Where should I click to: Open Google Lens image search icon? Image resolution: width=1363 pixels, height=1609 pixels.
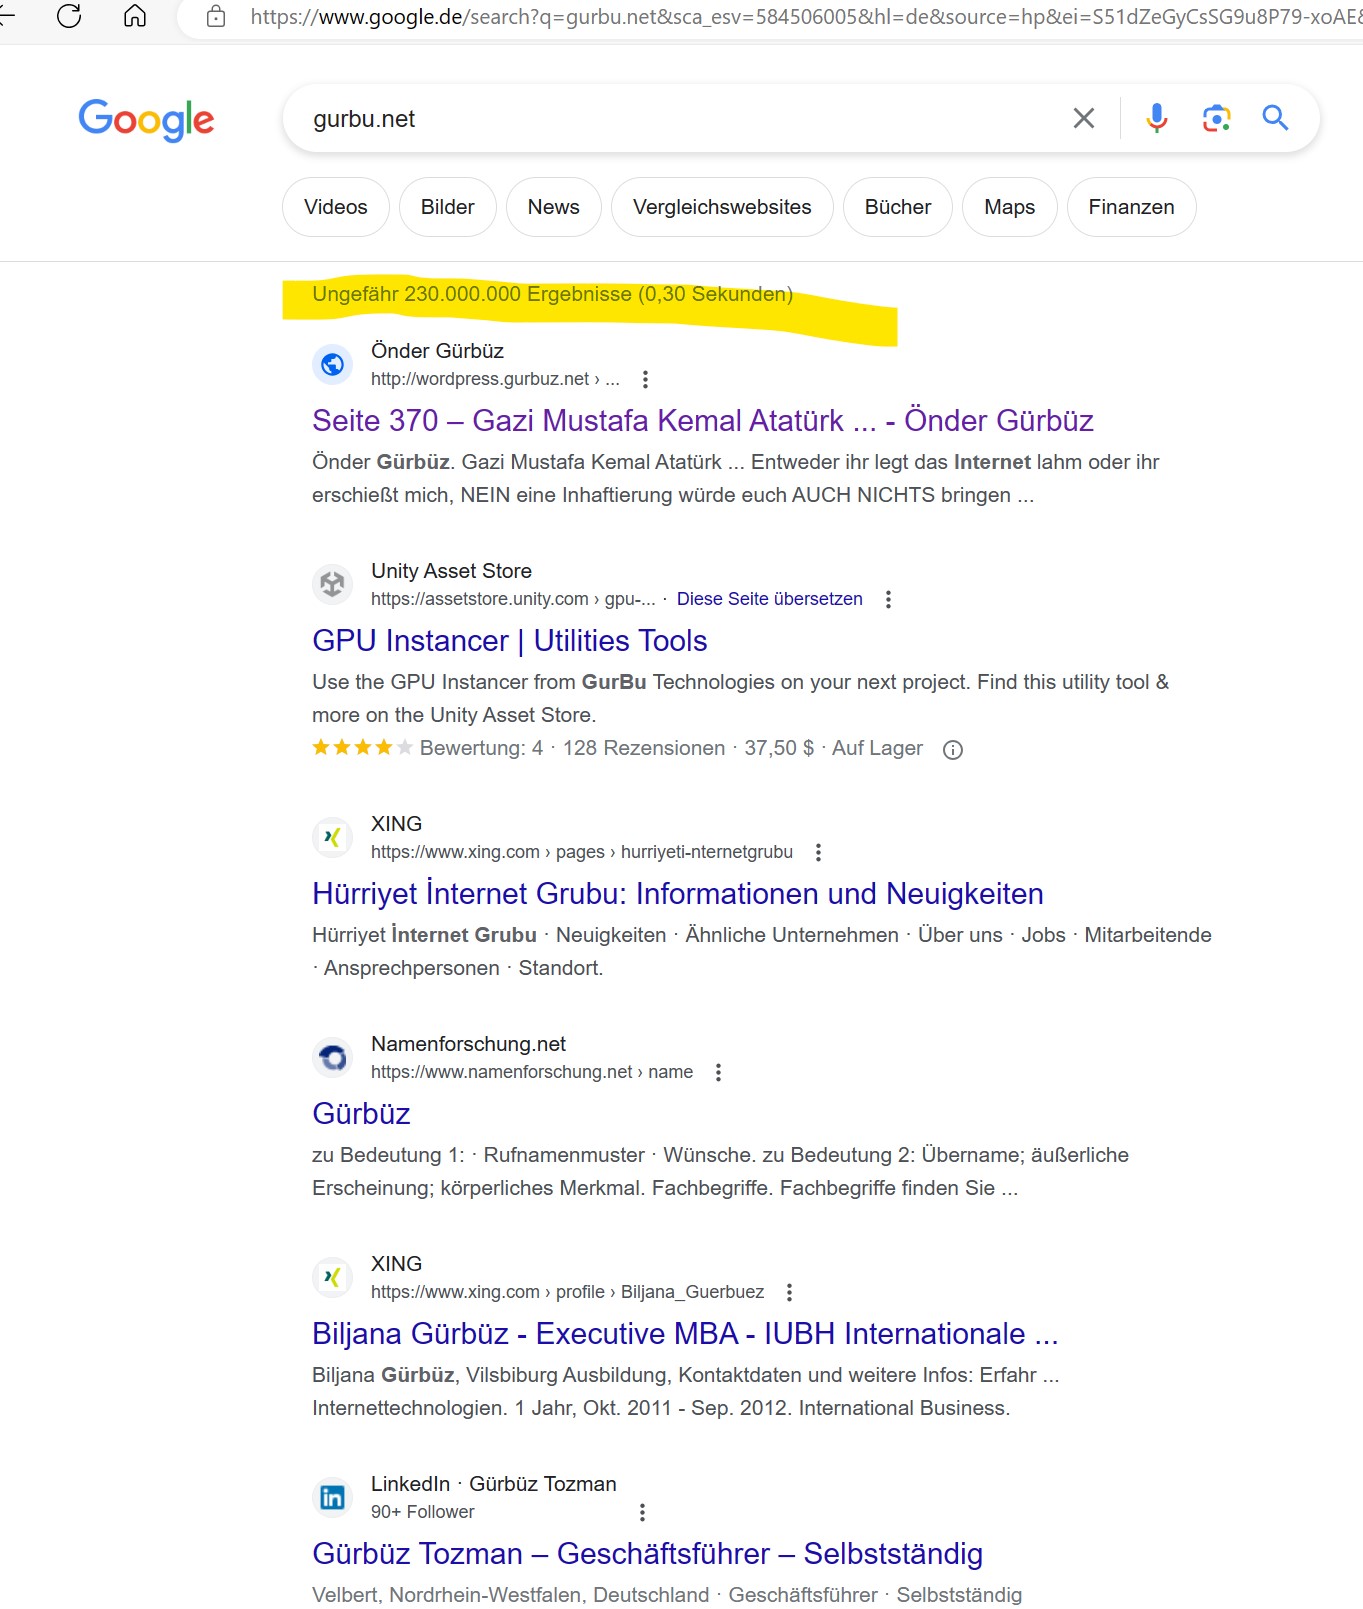[x=1216, y=118]
